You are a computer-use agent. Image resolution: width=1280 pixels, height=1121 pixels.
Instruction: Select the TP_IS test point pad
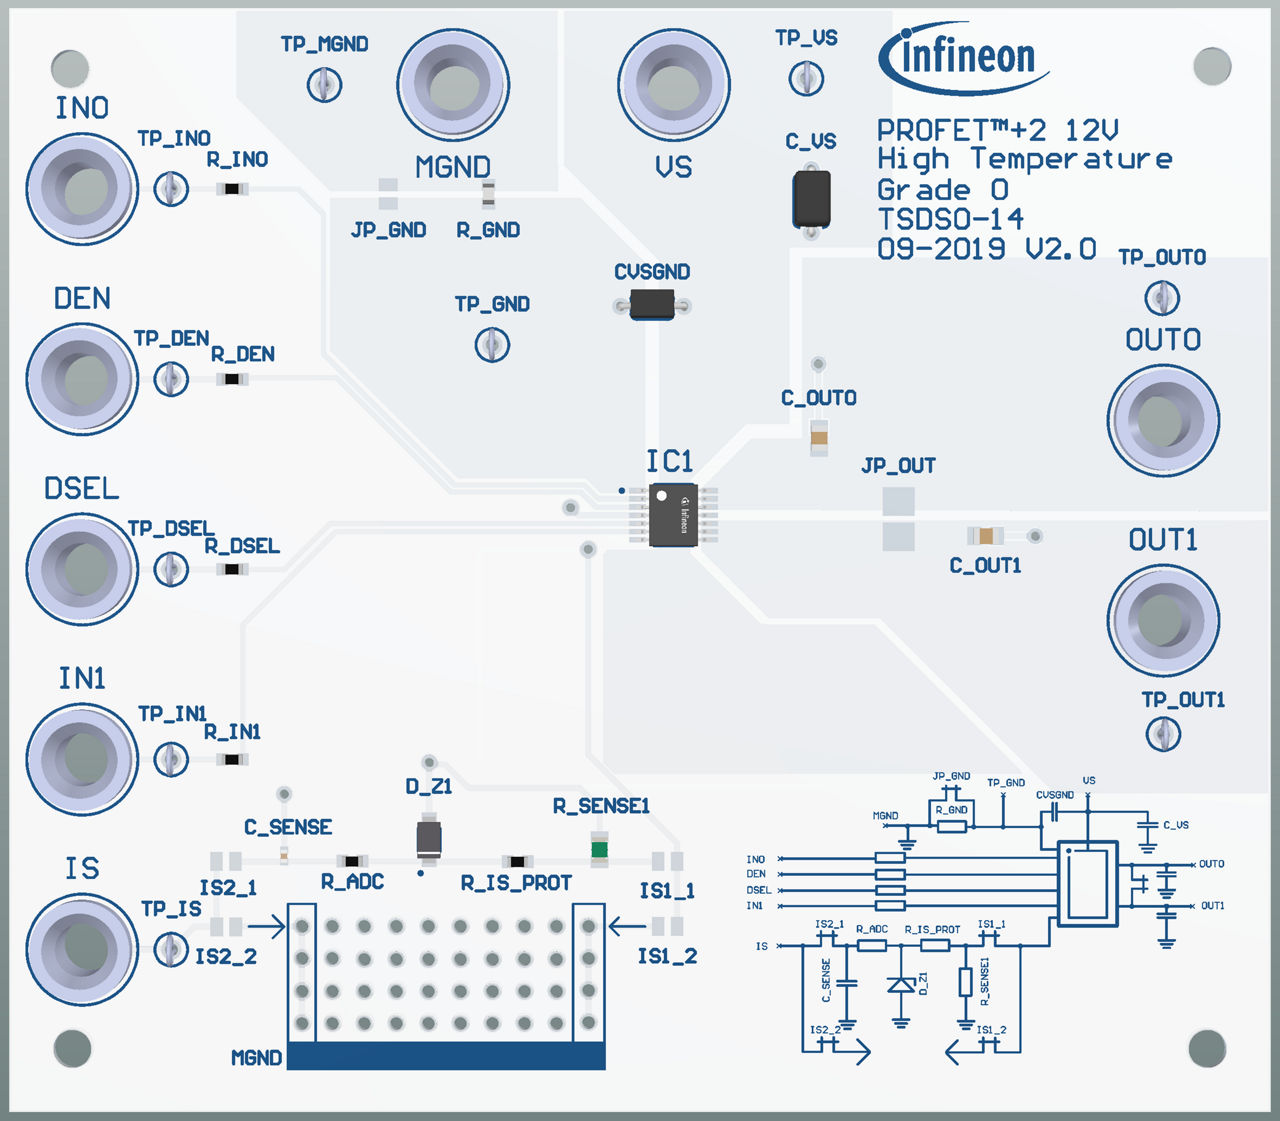[172, 949]
